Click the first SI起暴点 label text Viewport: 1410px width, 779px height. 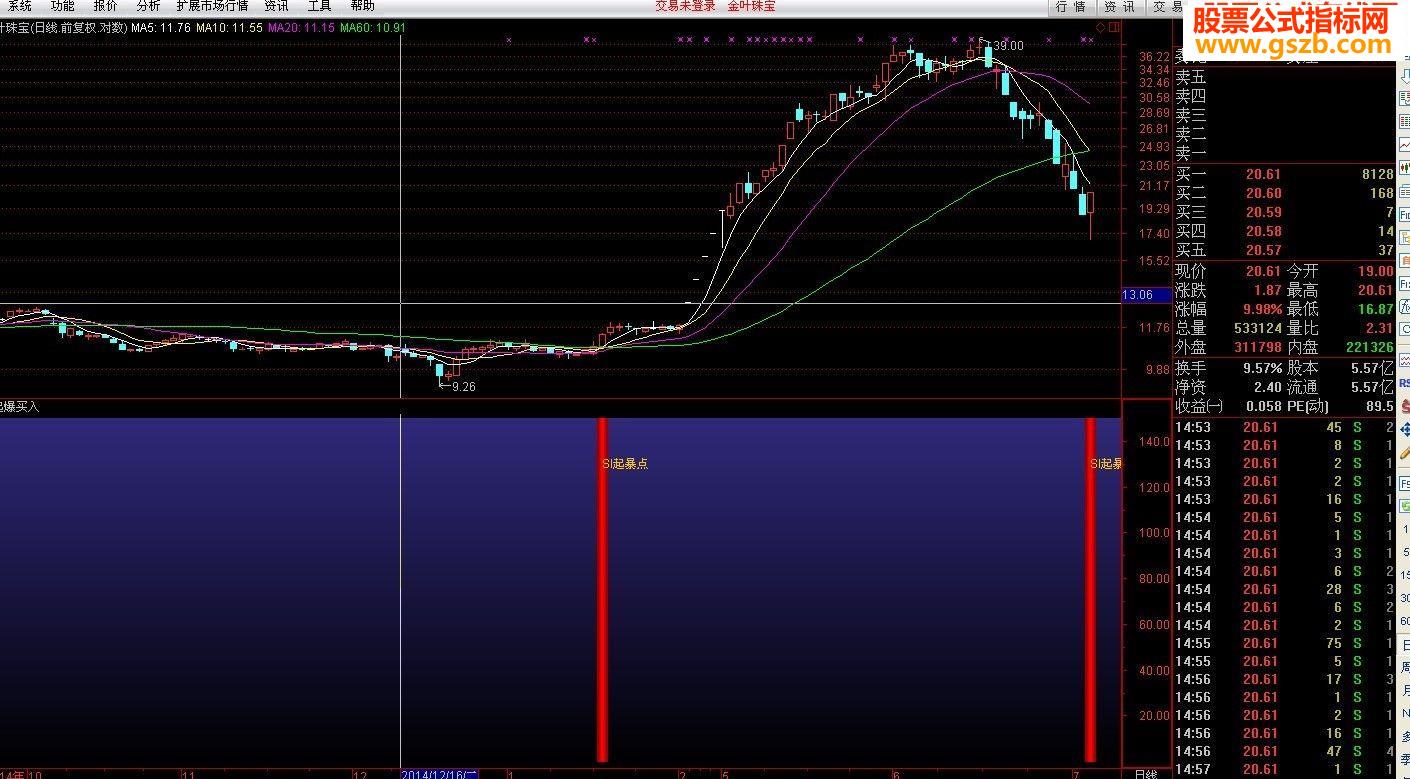point(624,464)
